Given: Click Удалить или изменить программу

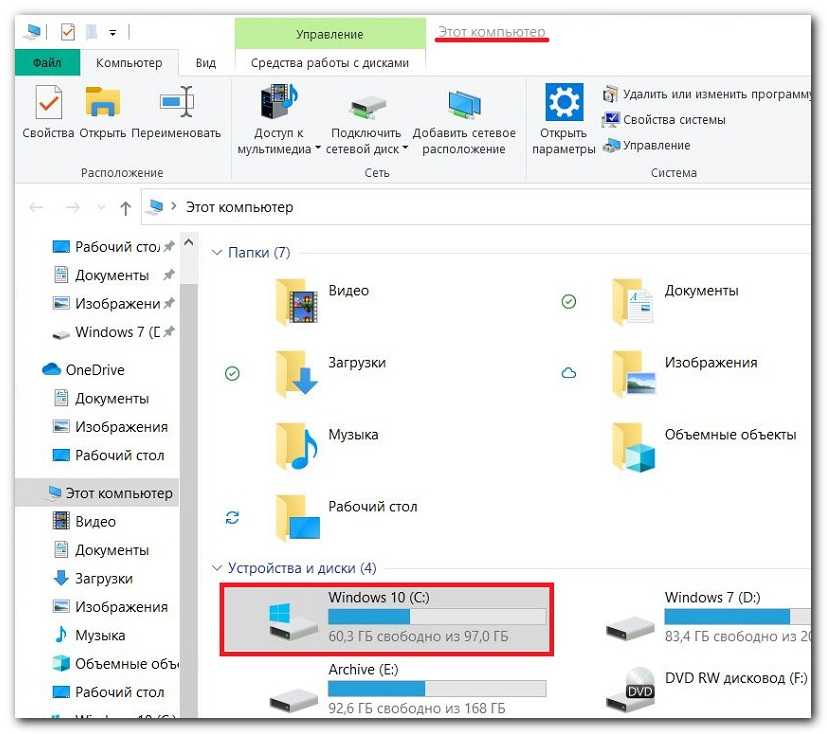Looking at the screenshot, I should (x=707, y=94).
